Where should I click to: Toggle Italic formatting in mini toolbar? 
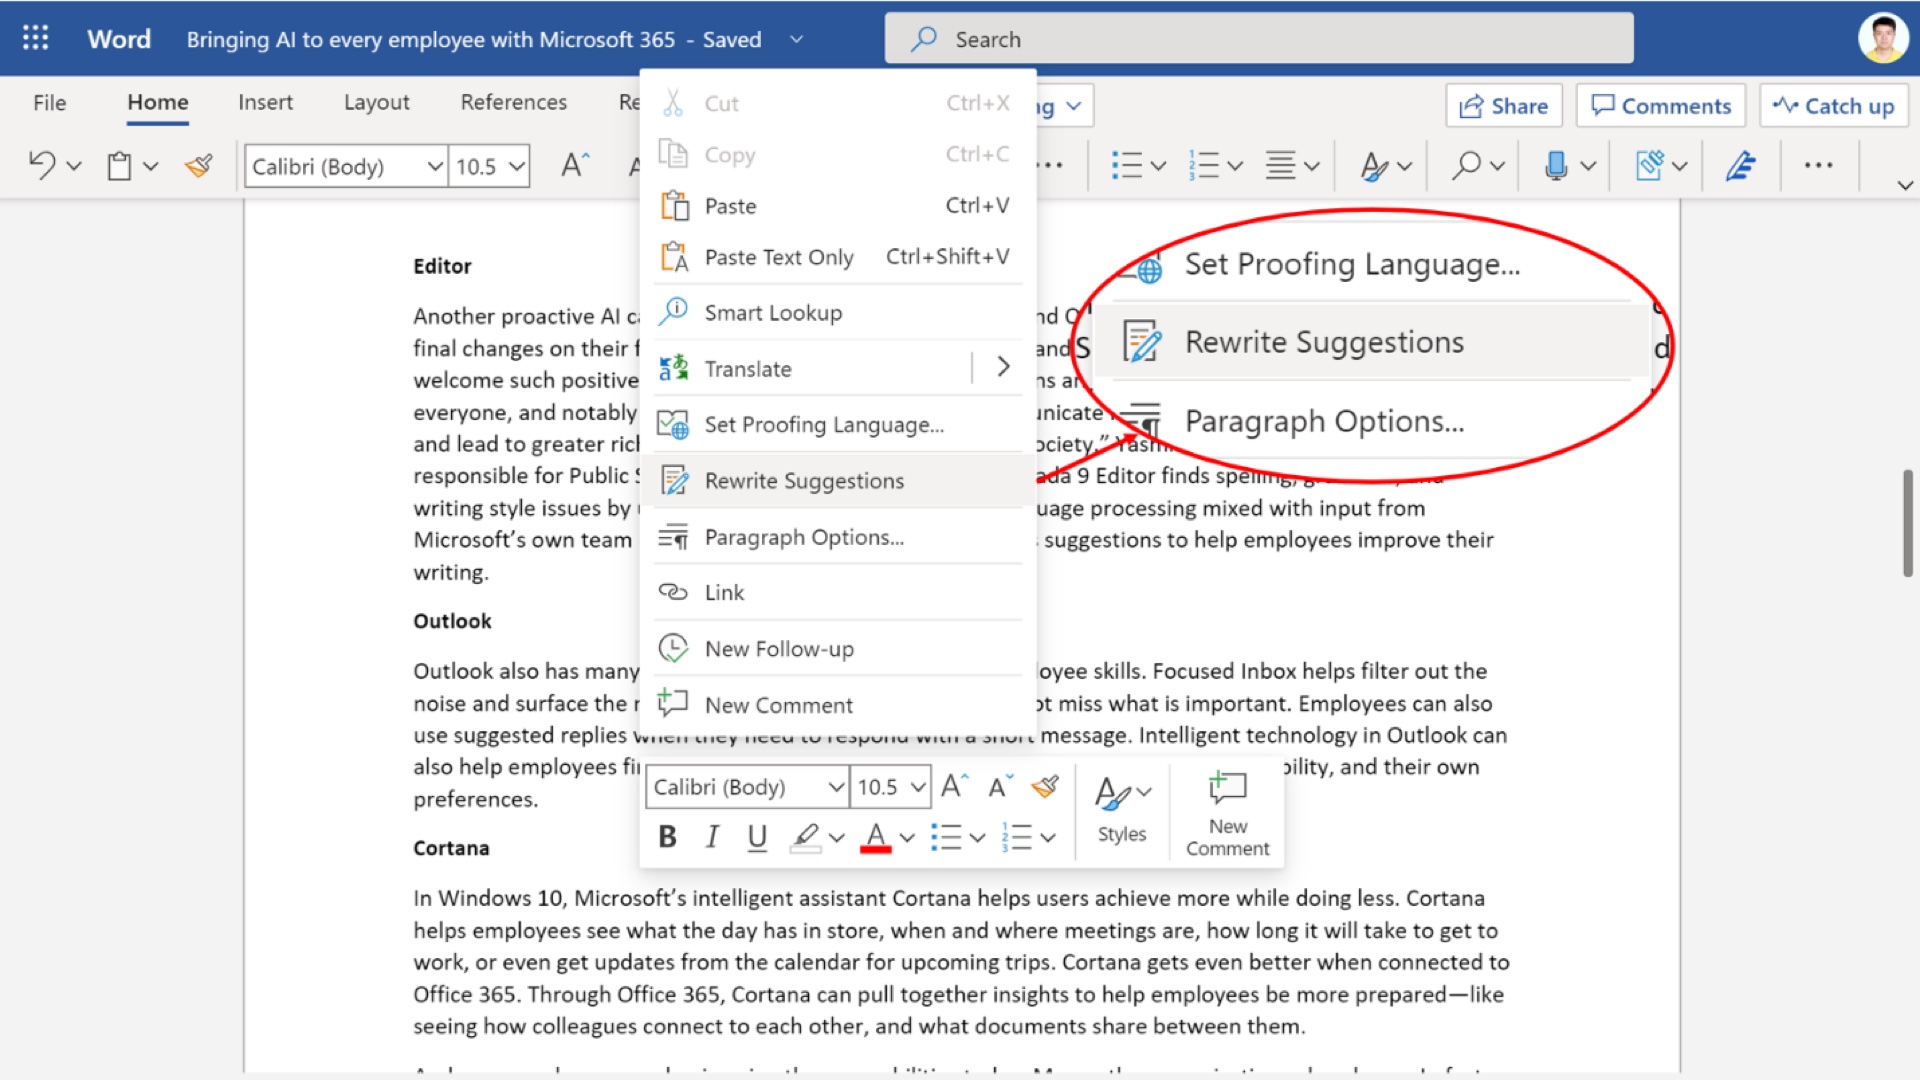point(713,836)
